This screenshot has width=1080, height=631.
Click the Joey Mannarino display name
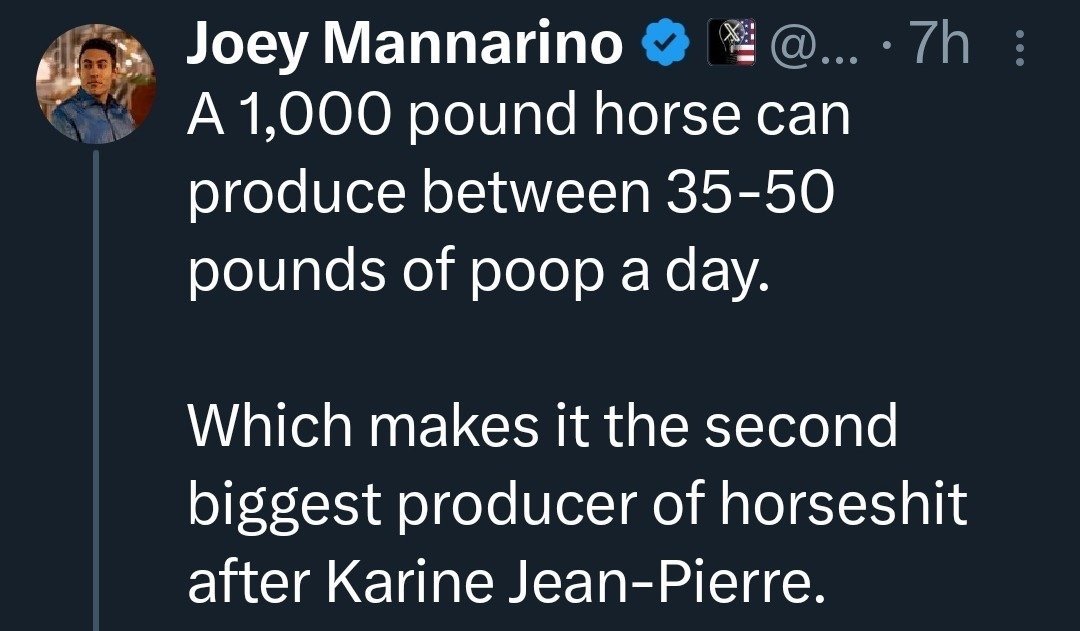point(404,43)
